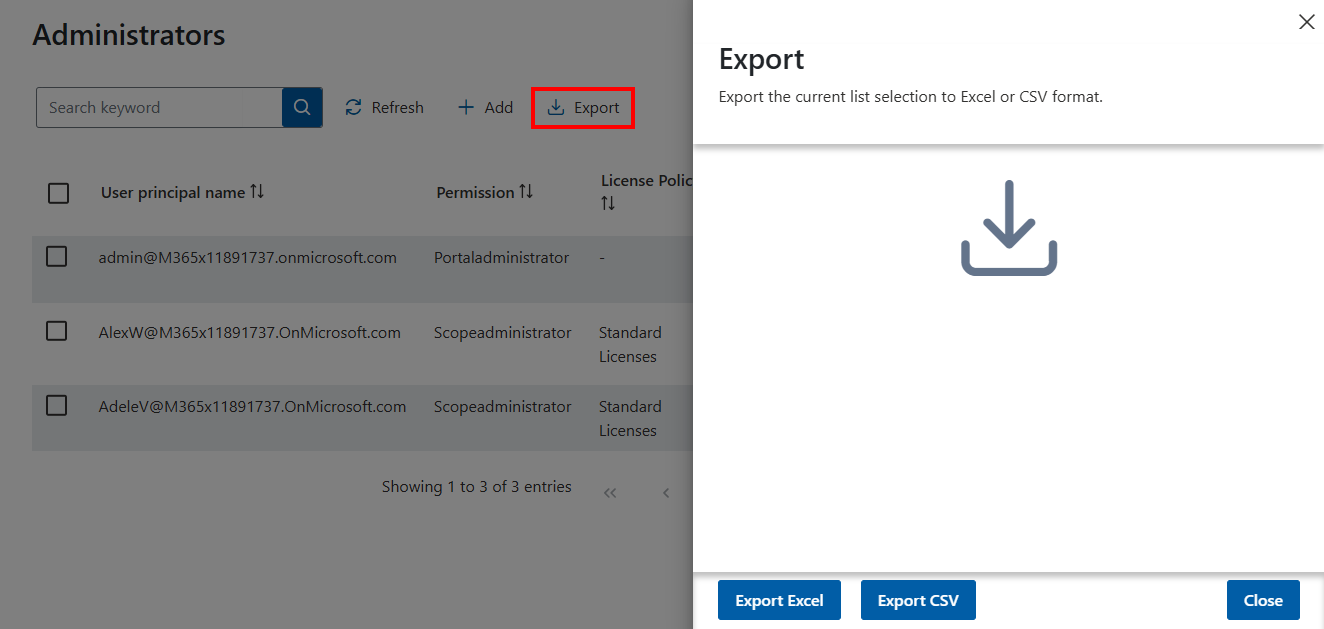
Task: Sort by Permission column arrows
Action: (526, 192)
